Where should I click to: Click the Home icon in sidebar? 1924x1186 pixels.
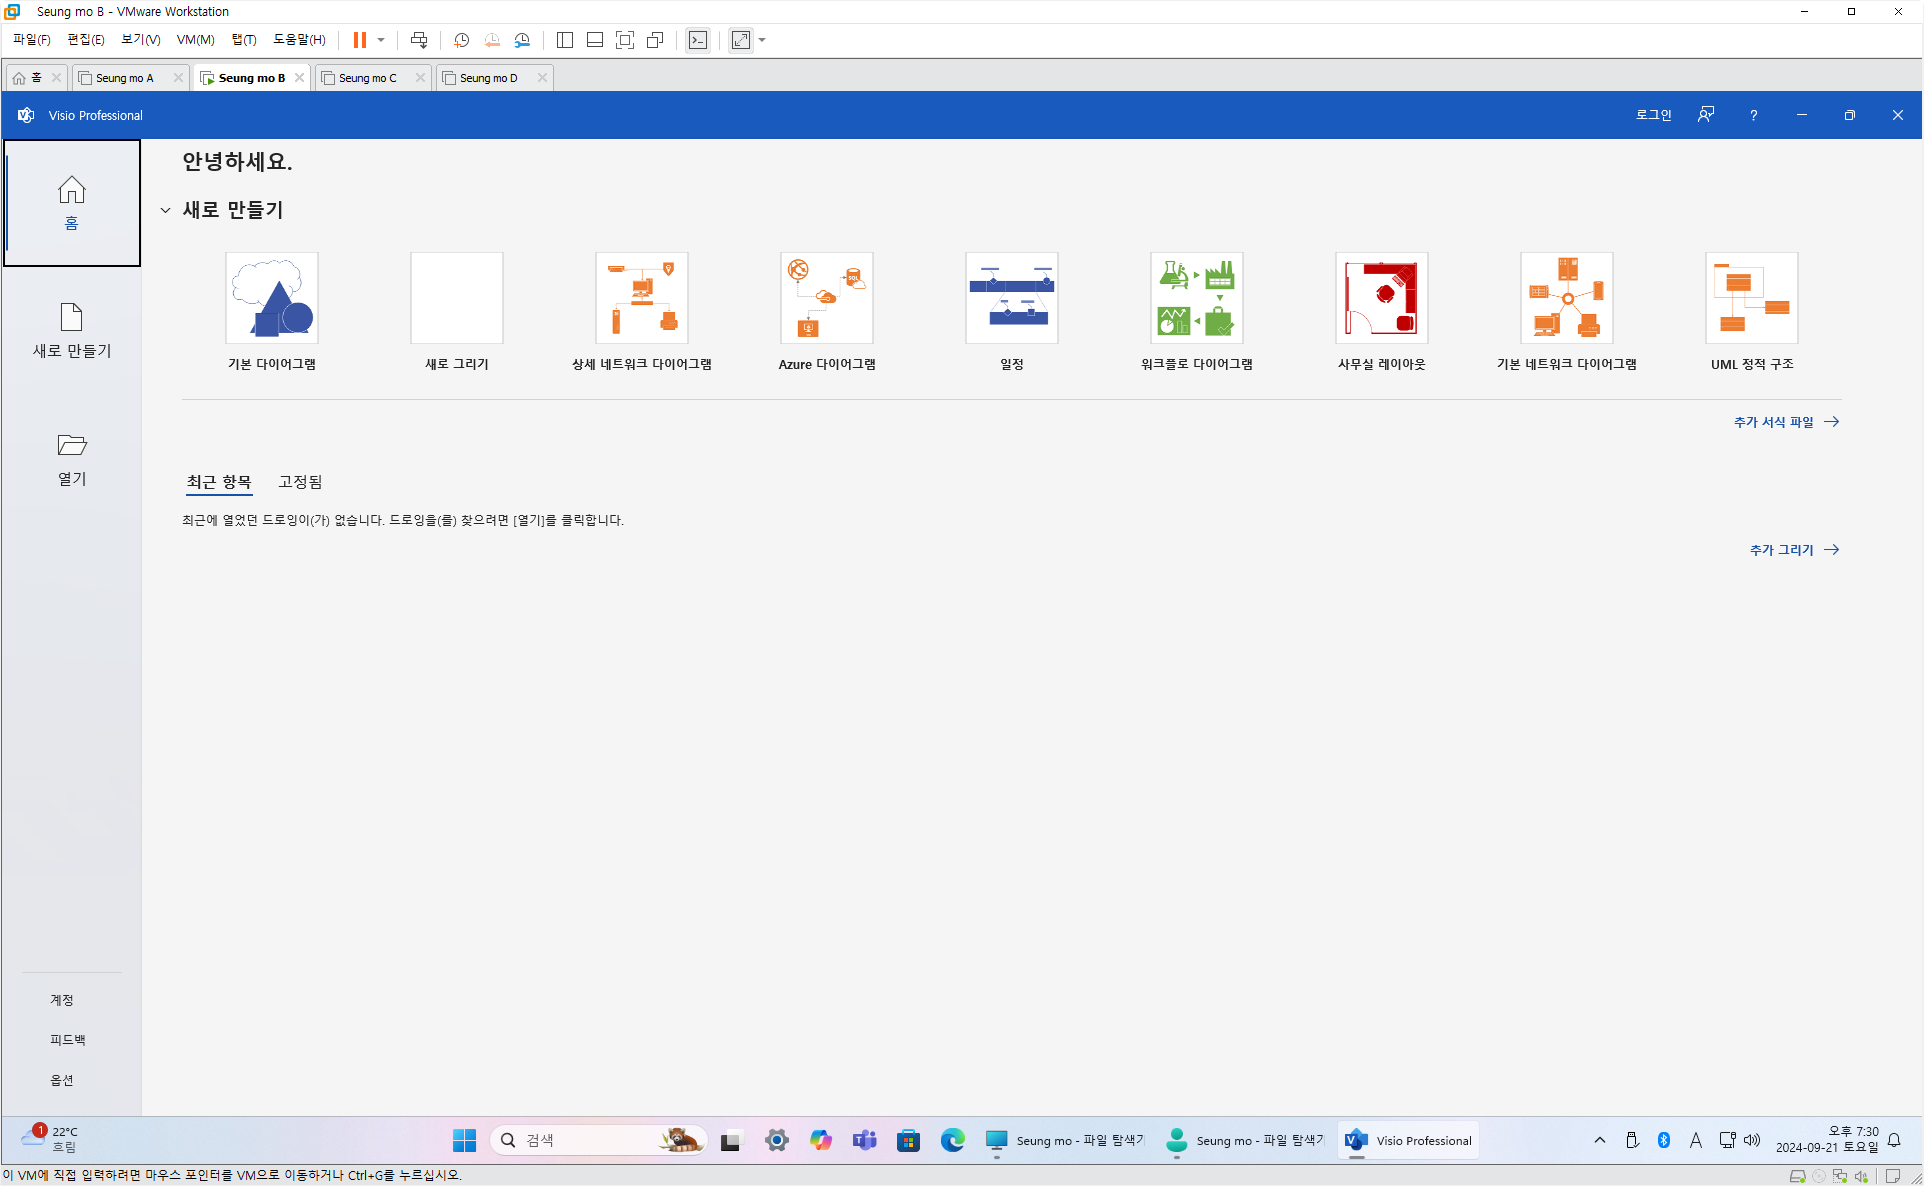[71, 190]
